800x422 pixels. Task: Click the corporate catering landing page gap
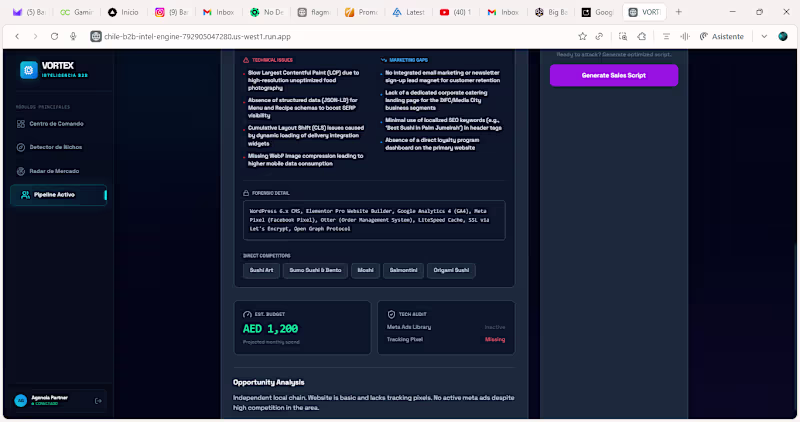coord(436,100)
